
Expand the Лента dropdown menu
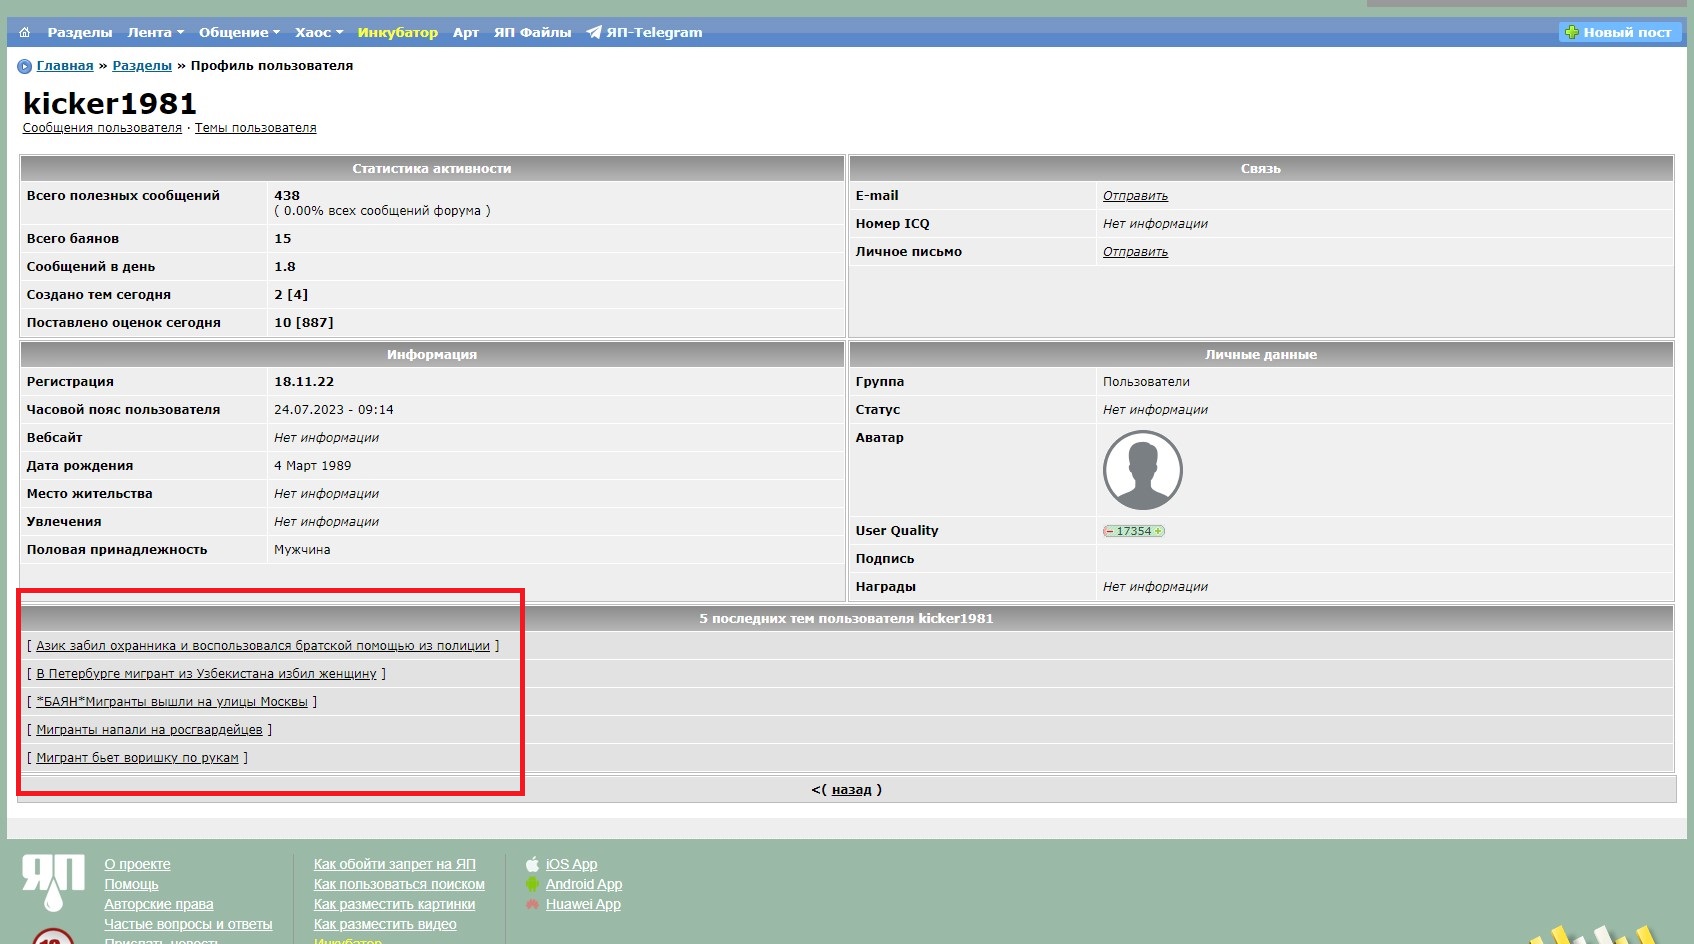155,33
